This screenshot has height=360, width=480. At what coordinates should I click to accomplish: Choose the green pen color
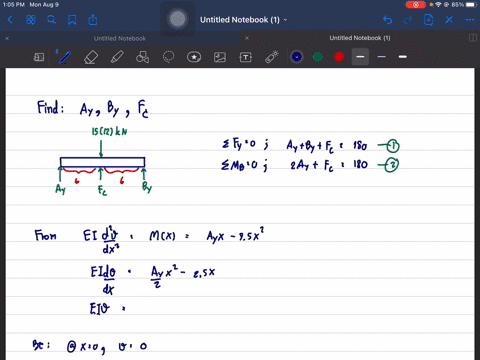click(x=318, y=57)
